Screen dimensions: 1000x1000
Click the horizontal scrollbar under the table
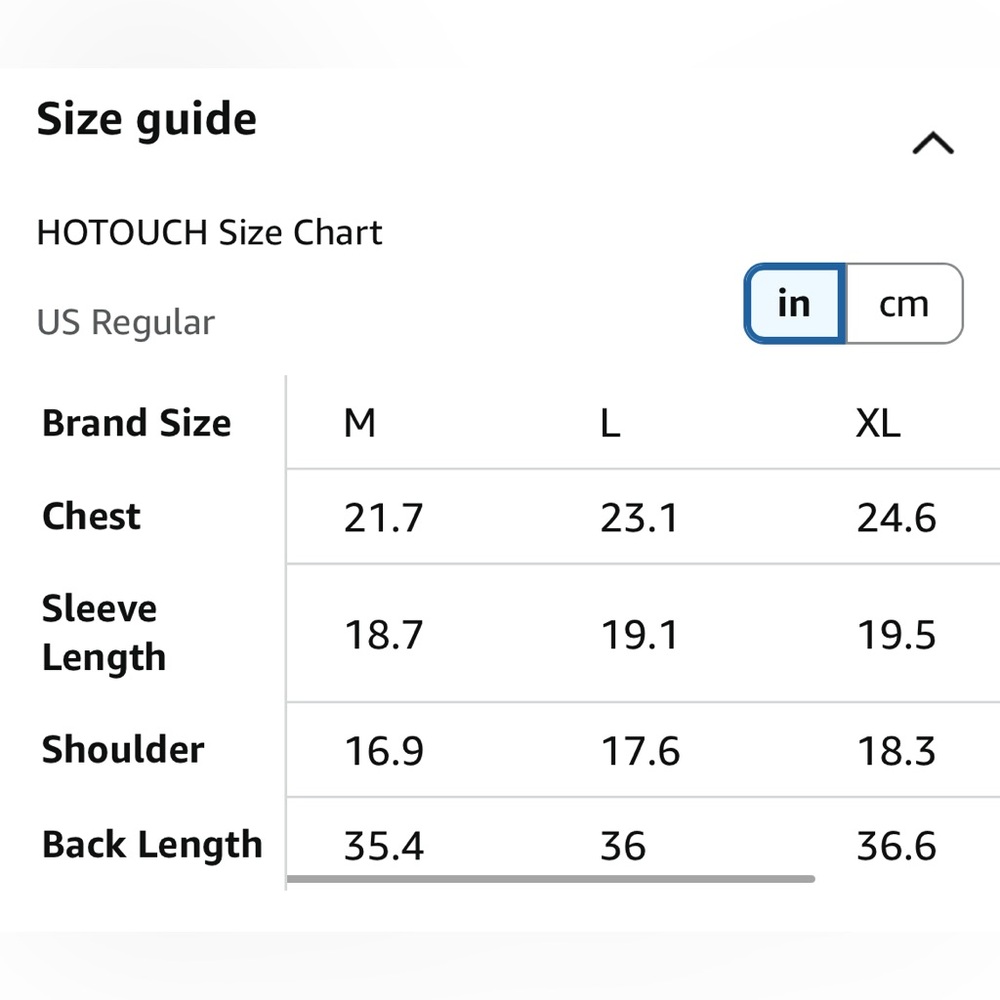tap(551, 879)
